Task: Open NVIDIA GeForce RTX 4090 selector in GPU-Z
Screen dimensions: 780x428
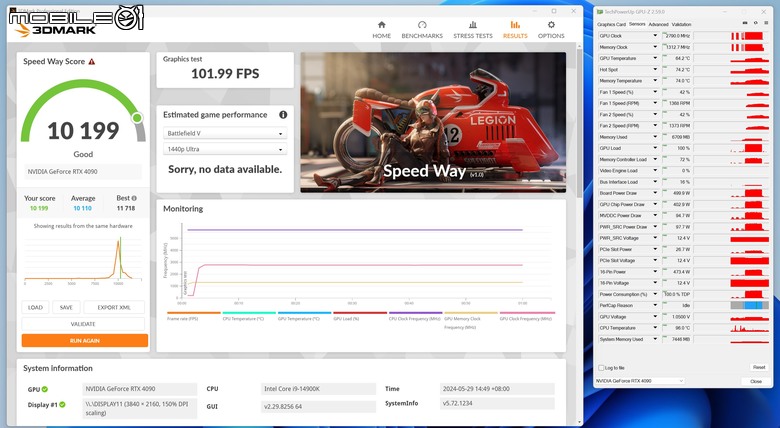Action: (x=640, y=381)
